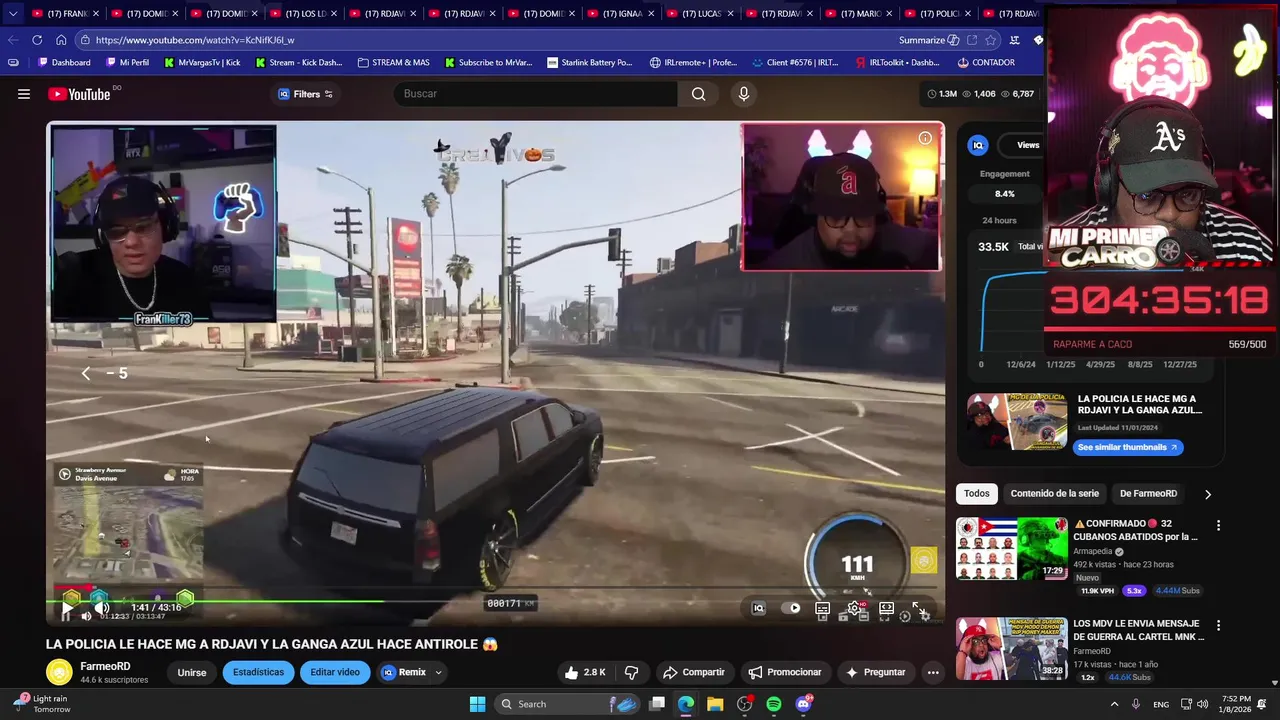Open File Explorer from the taskbar
Image resolution: width=1280 pixels, height=720 pixels.
point(715,704)
